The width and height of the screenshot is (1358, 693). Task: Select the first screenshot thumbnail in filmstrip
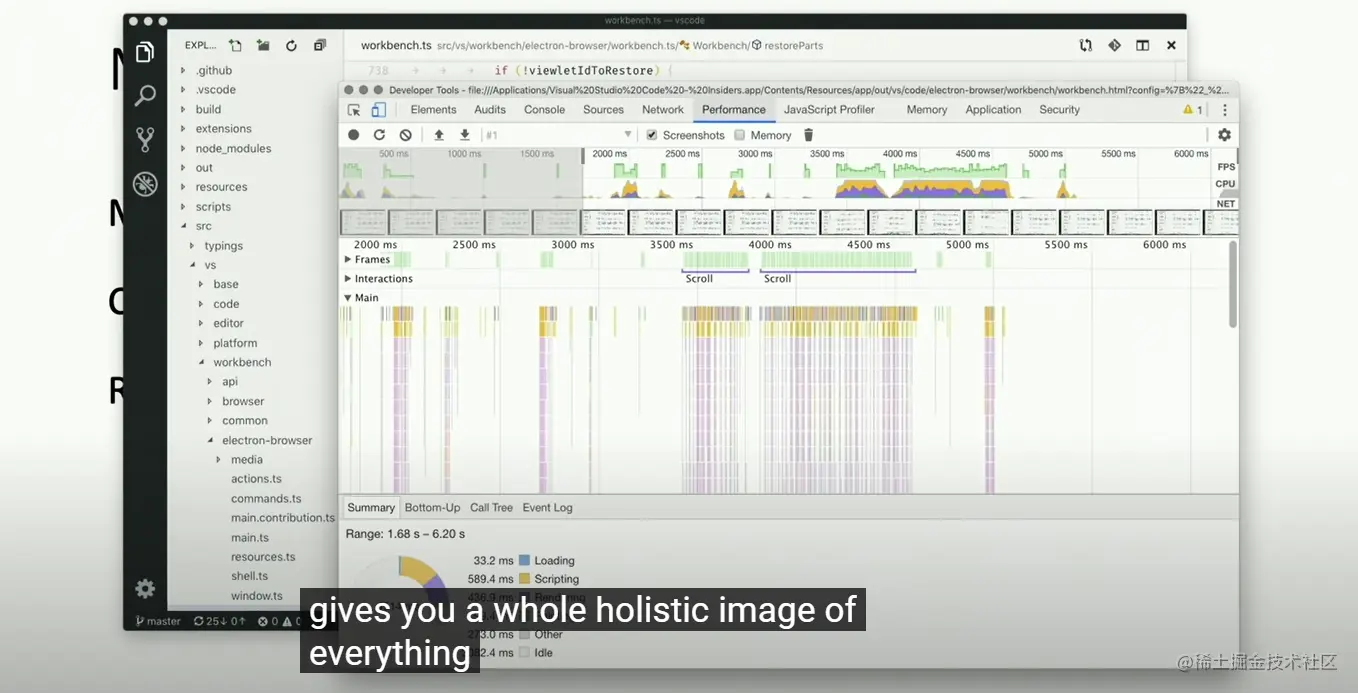click(x=362, y=222)
